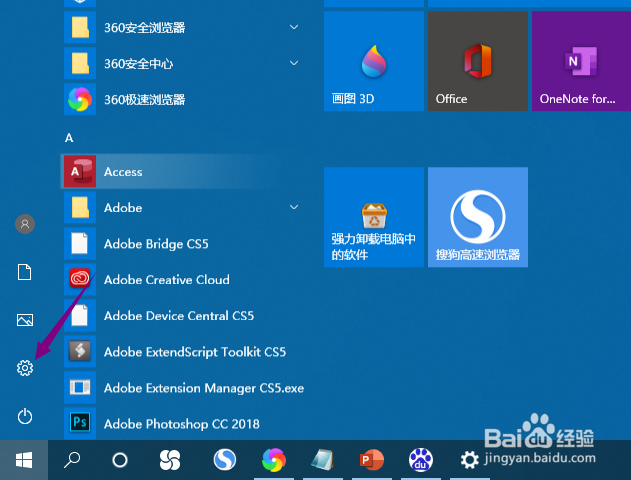Image resolution: width=631 pixels, height=480 pixels.
Task: Expand the Adobe folder chevron
Action: (x=294, y=207)
